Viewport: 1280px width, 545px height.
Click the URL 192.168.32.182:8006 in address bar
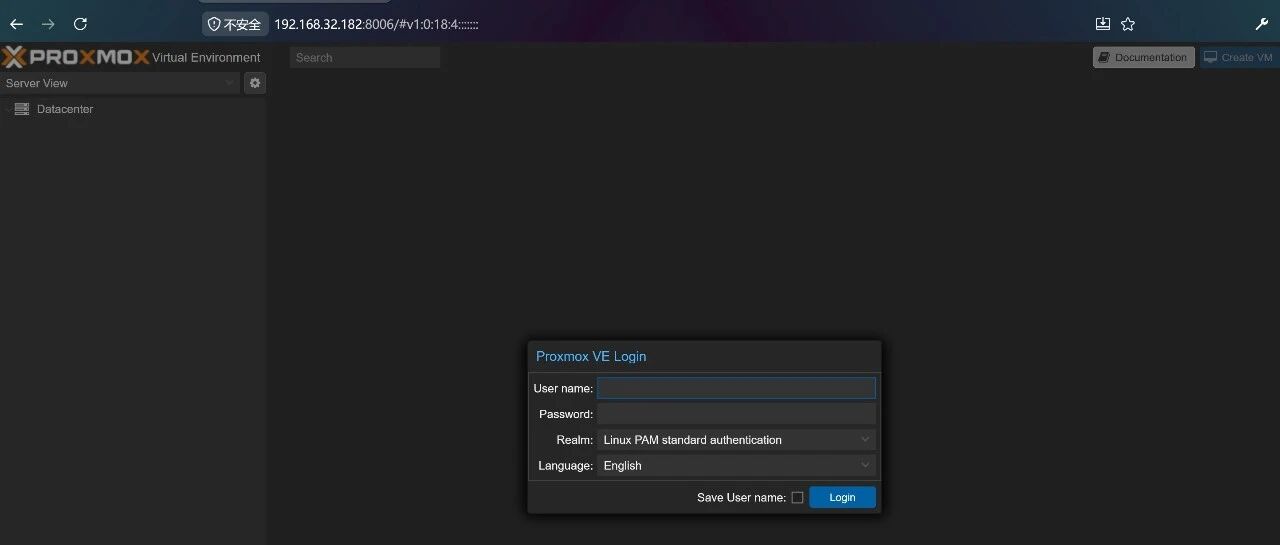click(376, 24)
